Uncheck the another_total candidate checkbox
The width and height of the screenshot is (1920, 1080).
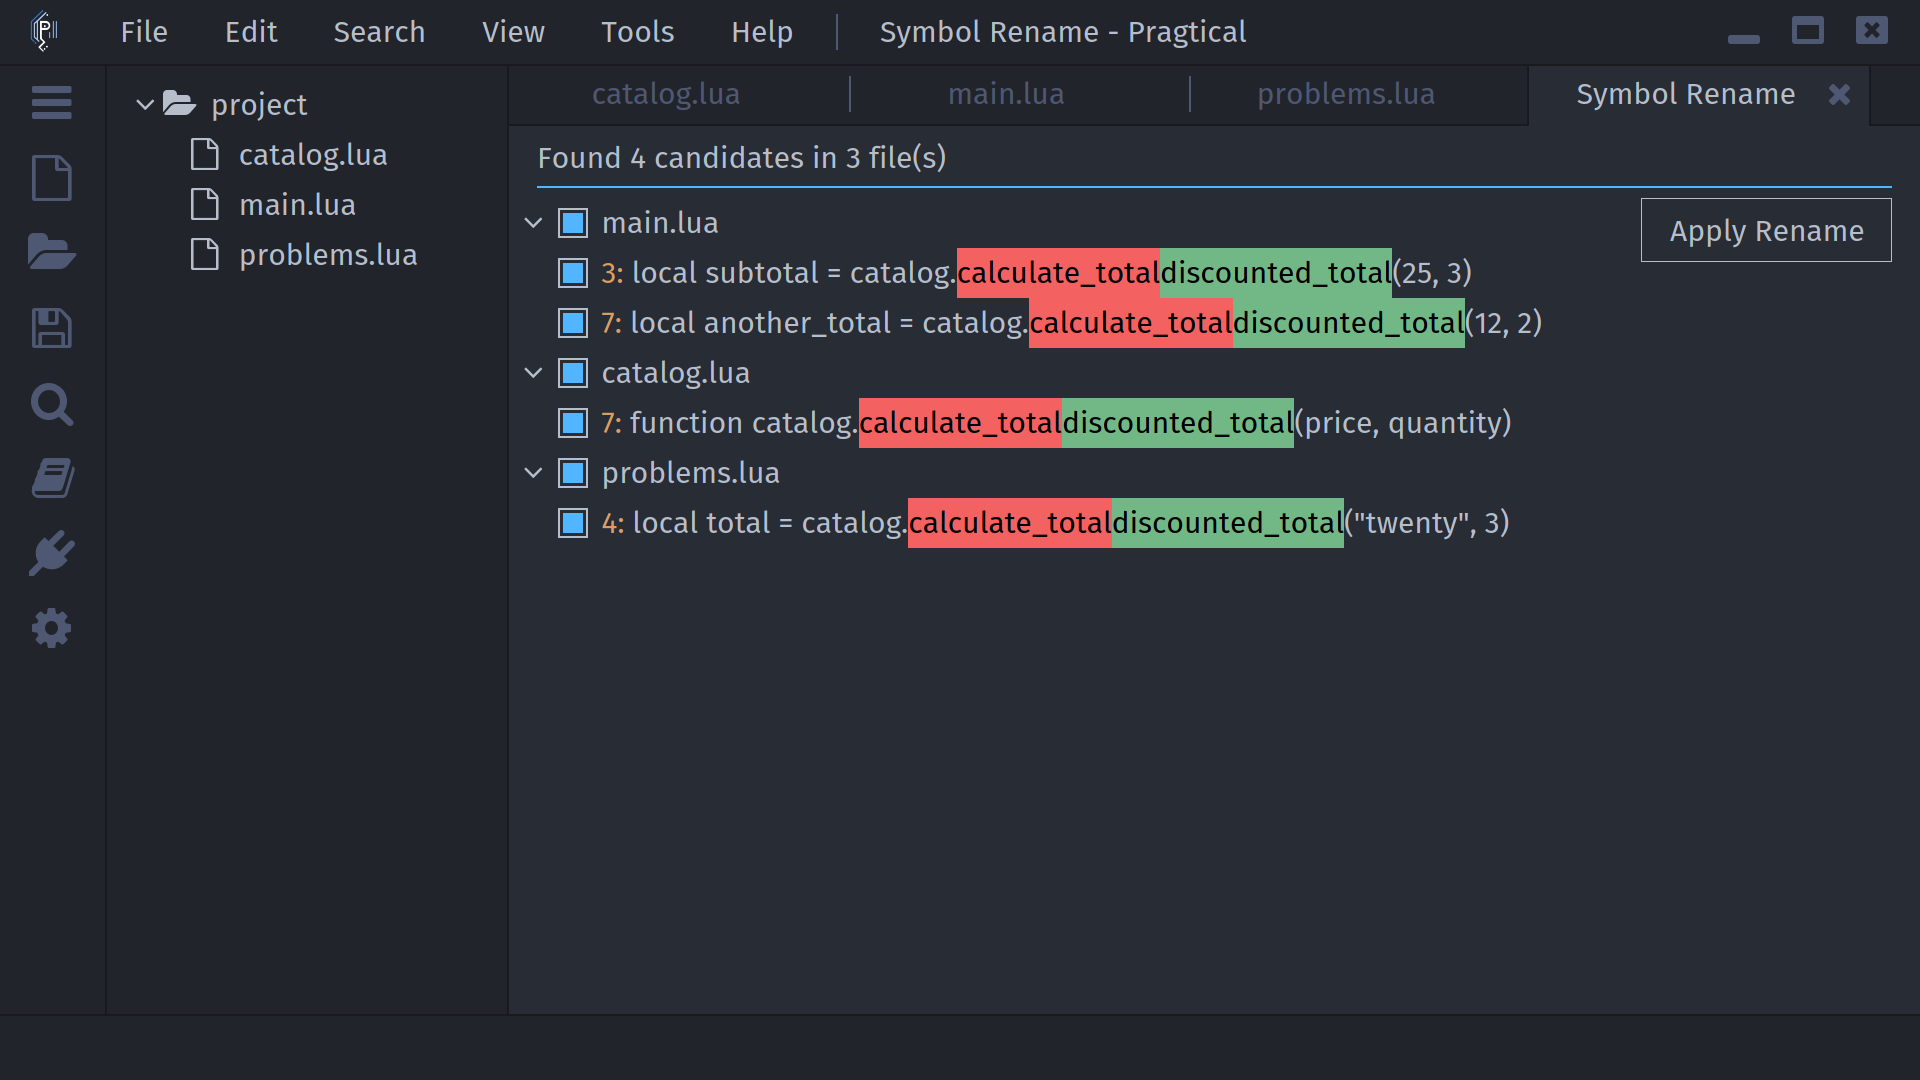pos(573,322)
